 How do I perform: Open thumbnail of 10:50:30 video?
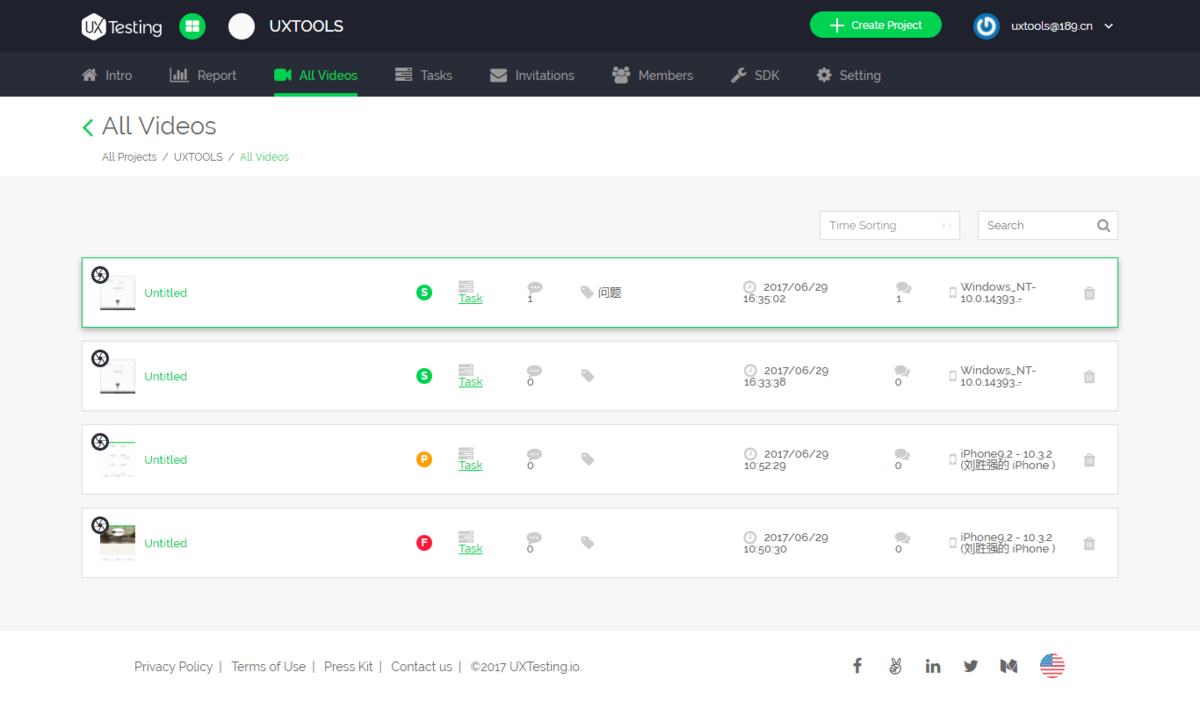(x=117, y=543)
